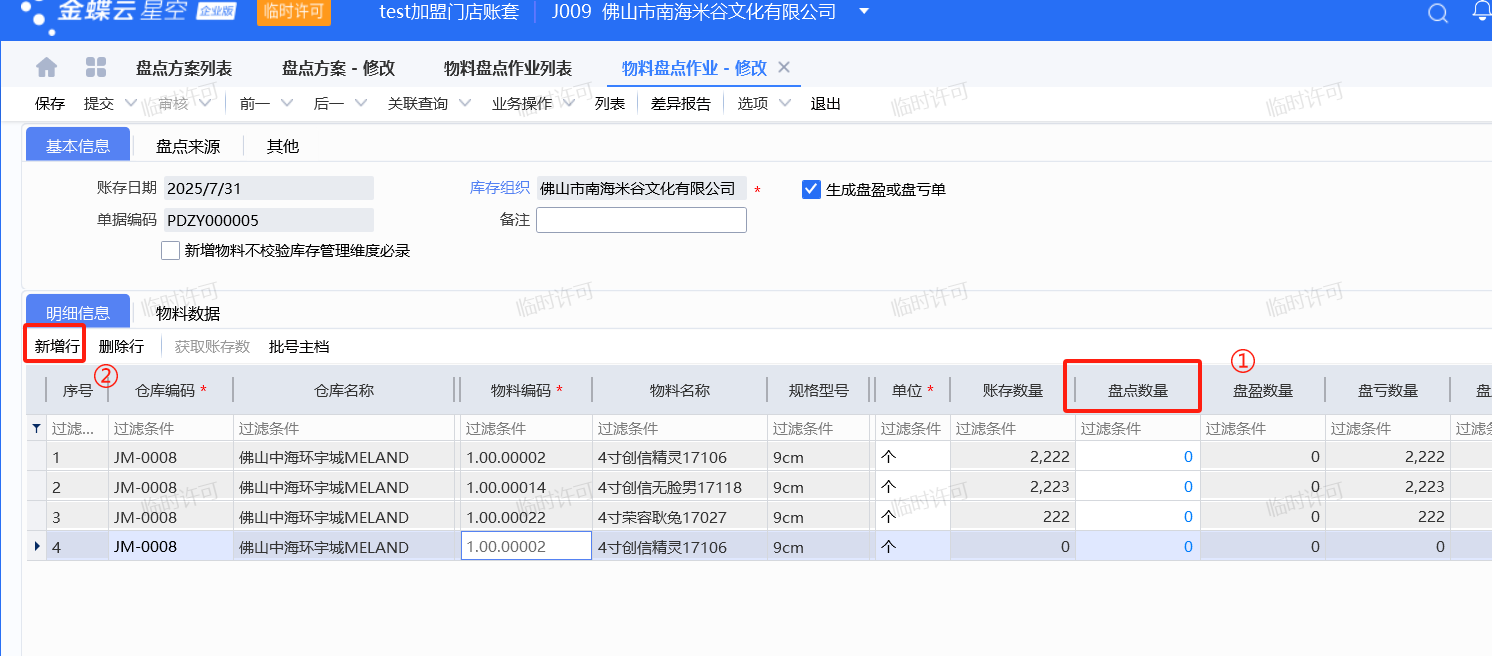Close the 物料盘点作业 - 修改 tab

click(784, 67)
